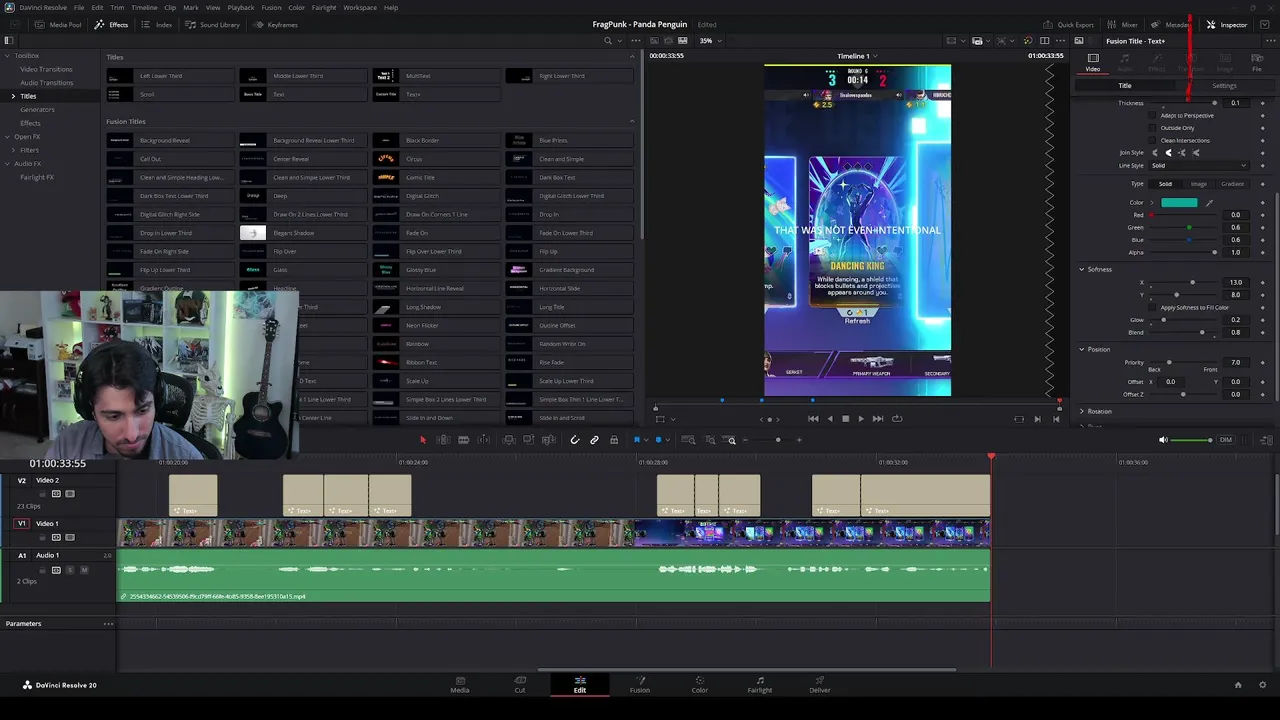Click the Quick Export button
The height and width of the screenshot is (720, 1280).
coord(1069,25)
